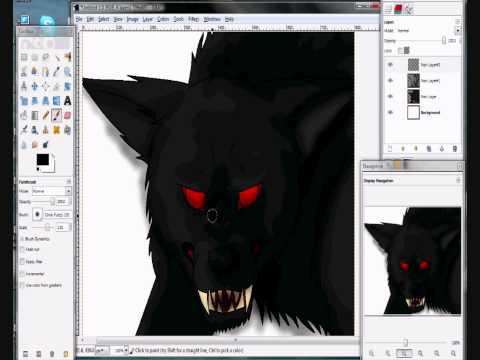Select the Ink tool

(x=35, y=130)
